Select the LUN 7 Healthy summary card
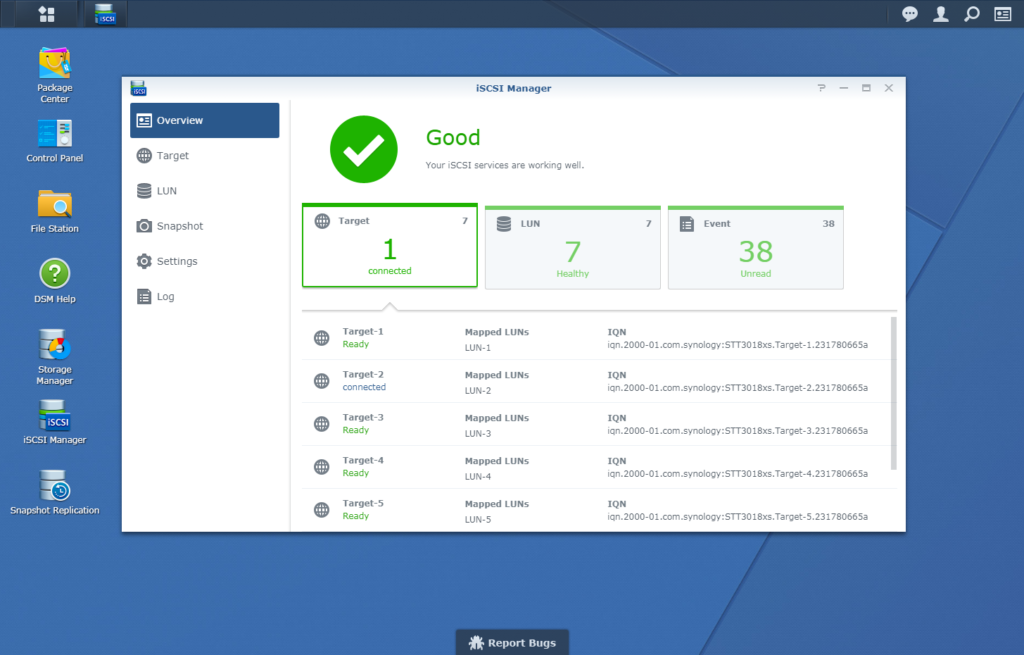 point(573,248)
